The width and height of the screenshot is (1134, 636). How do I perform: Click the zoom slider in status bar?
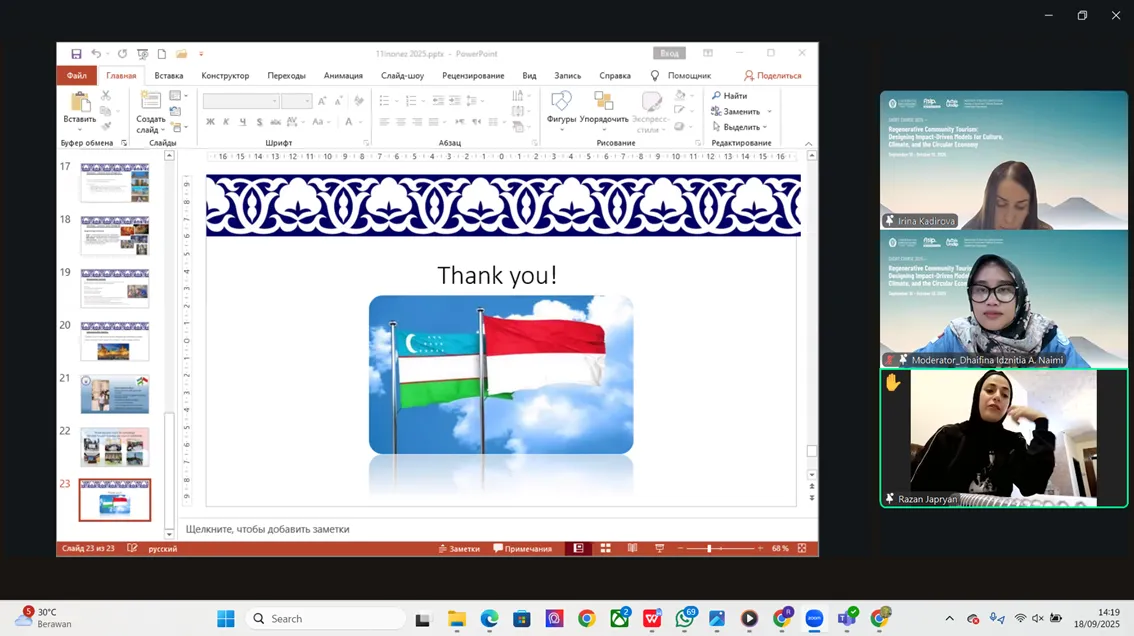(709, 549)
